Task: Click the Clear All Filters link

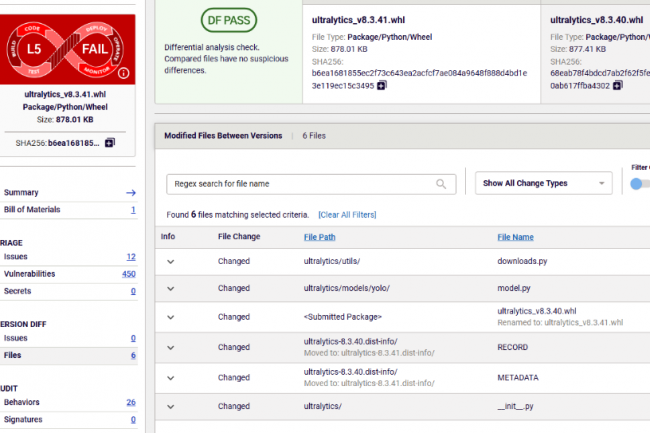Action: click(347, 215)
